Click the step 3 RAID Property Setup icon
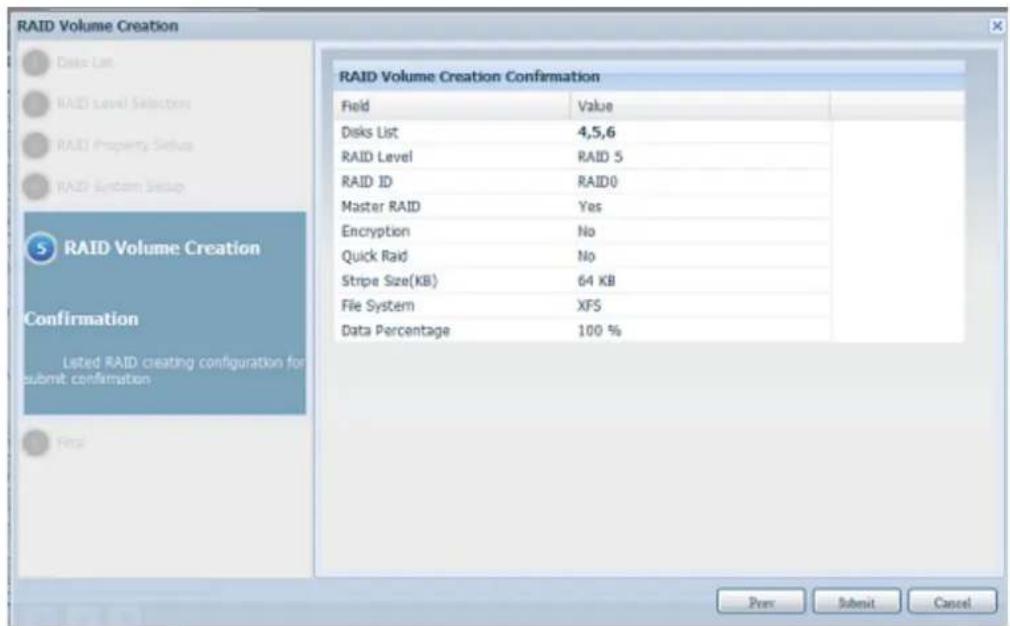The height and width of the screenshot is (626, 1010). [x=36, y=145]
